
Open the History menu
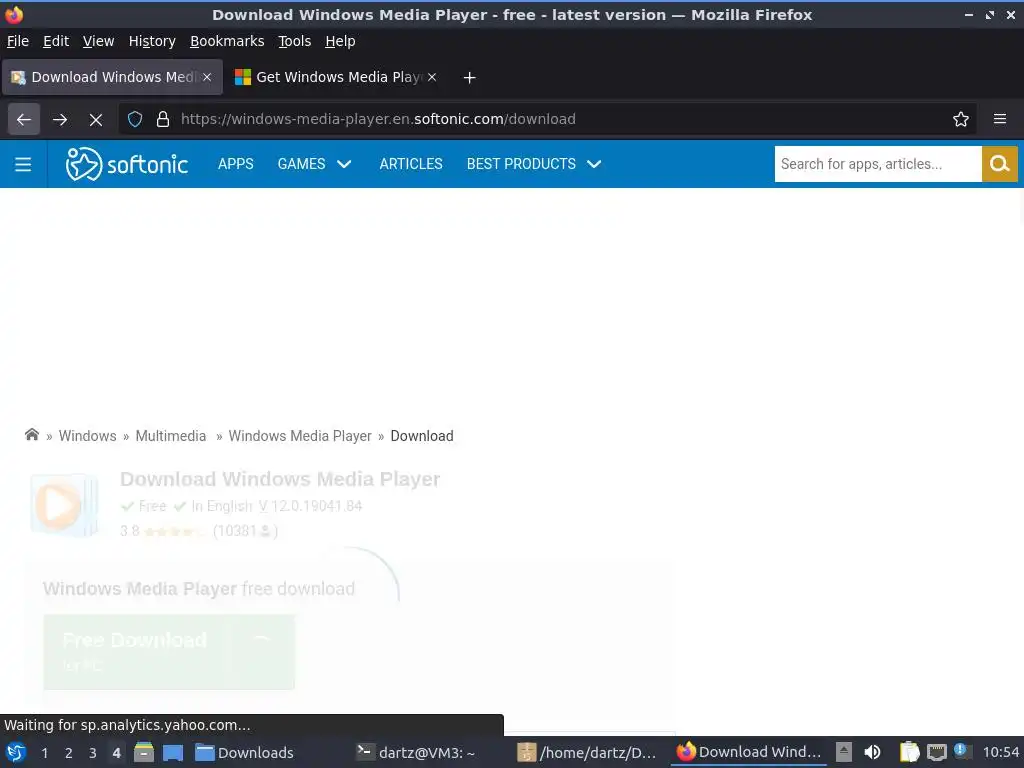(152, 41)
